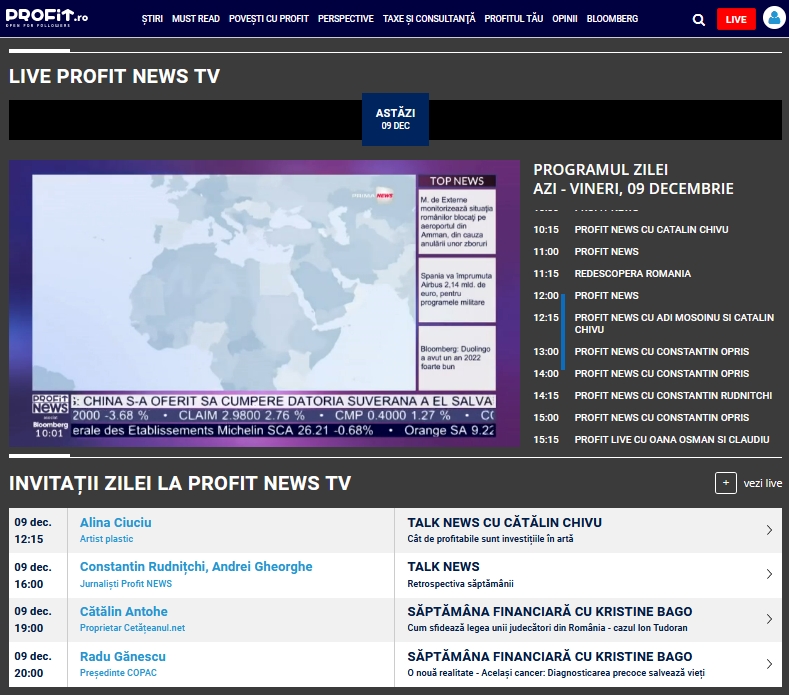Click the blue schedule progress marker
Screen dimensions: 789x695
pos(563,332)
